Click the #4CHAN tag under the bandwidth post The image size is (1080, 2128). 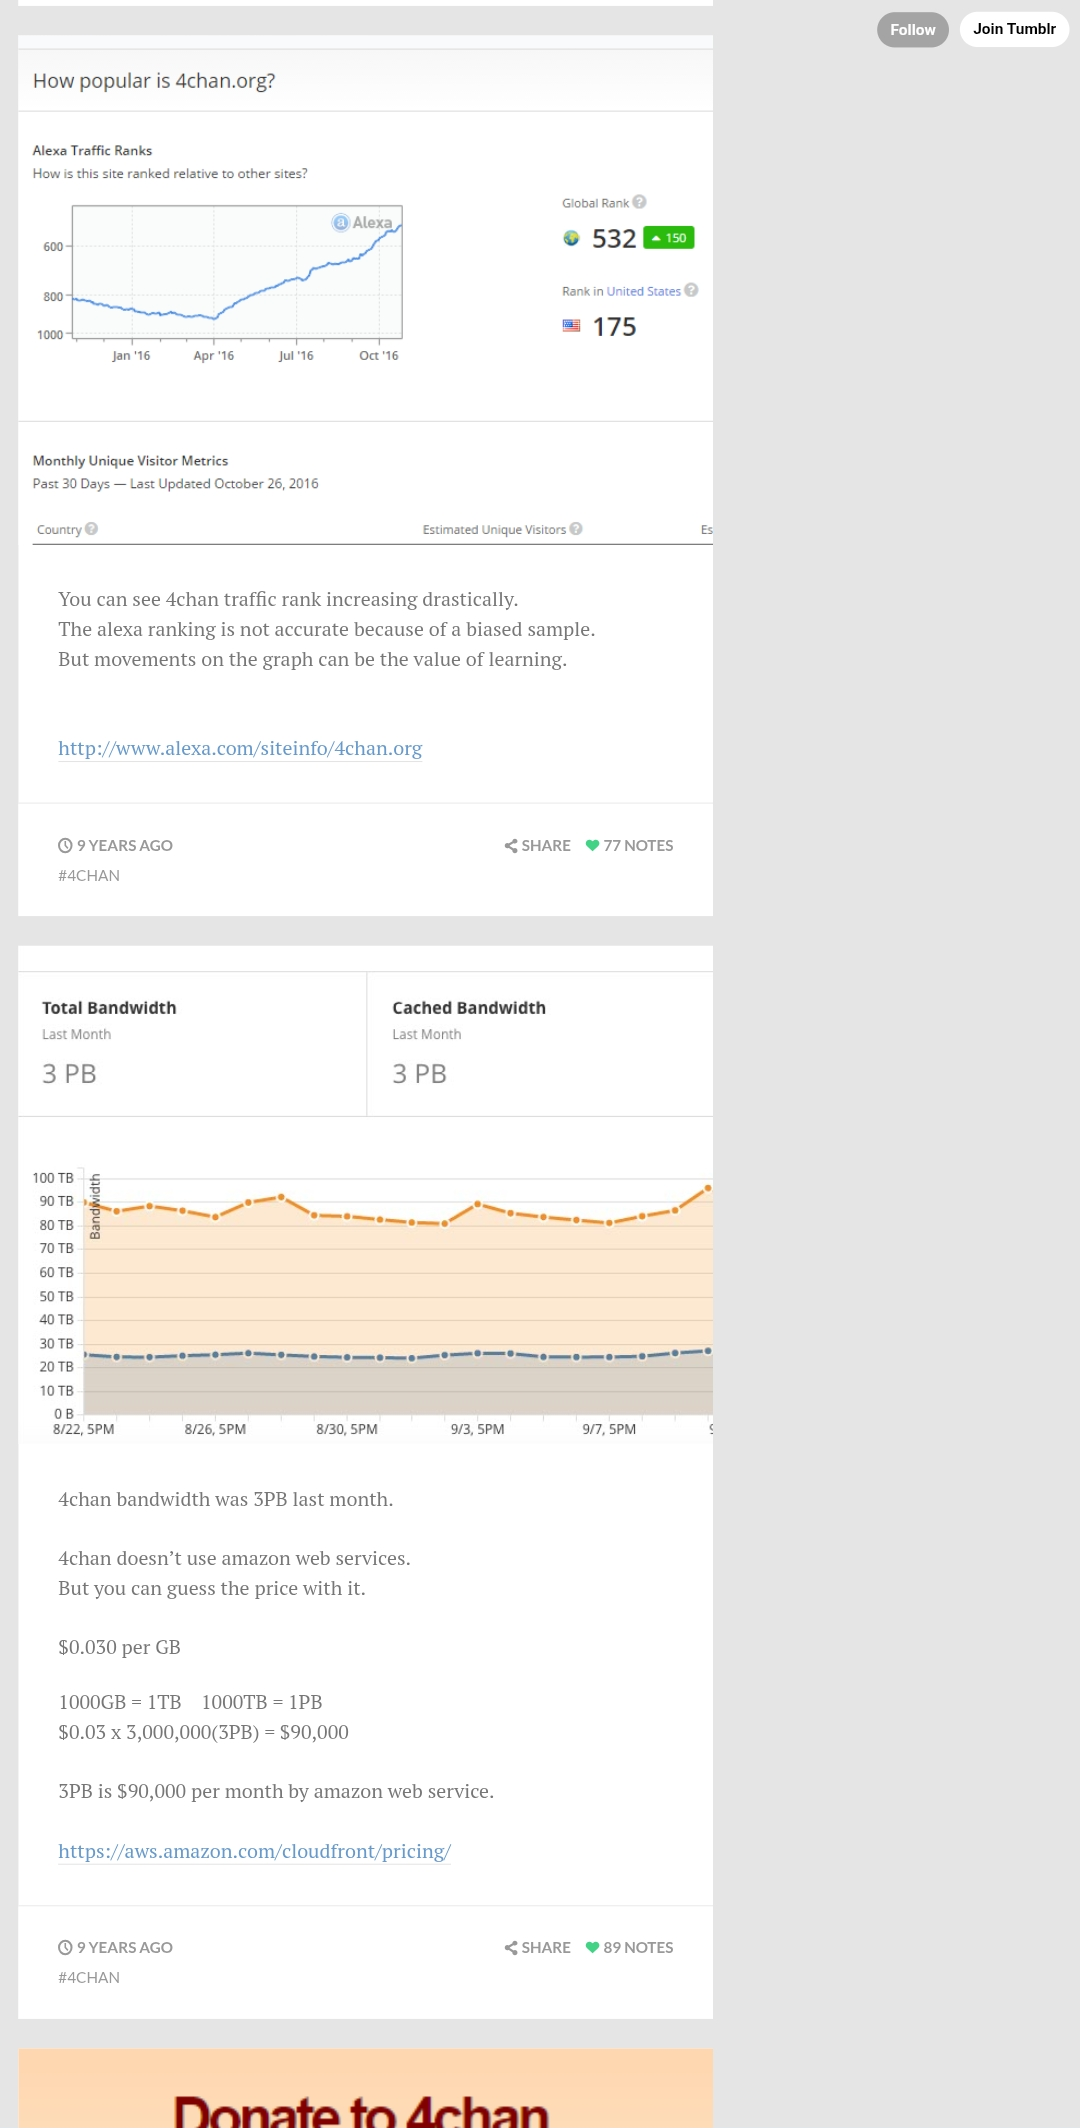pos(89,1978)
